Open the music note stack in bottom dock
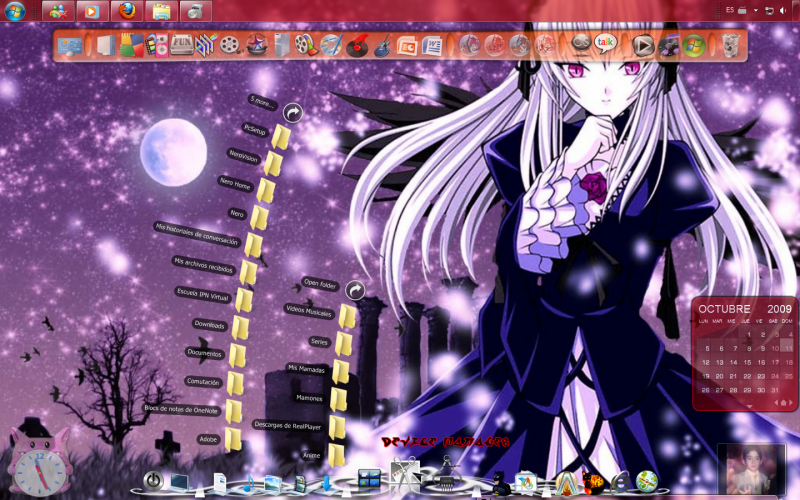 [x=248, y=483]
